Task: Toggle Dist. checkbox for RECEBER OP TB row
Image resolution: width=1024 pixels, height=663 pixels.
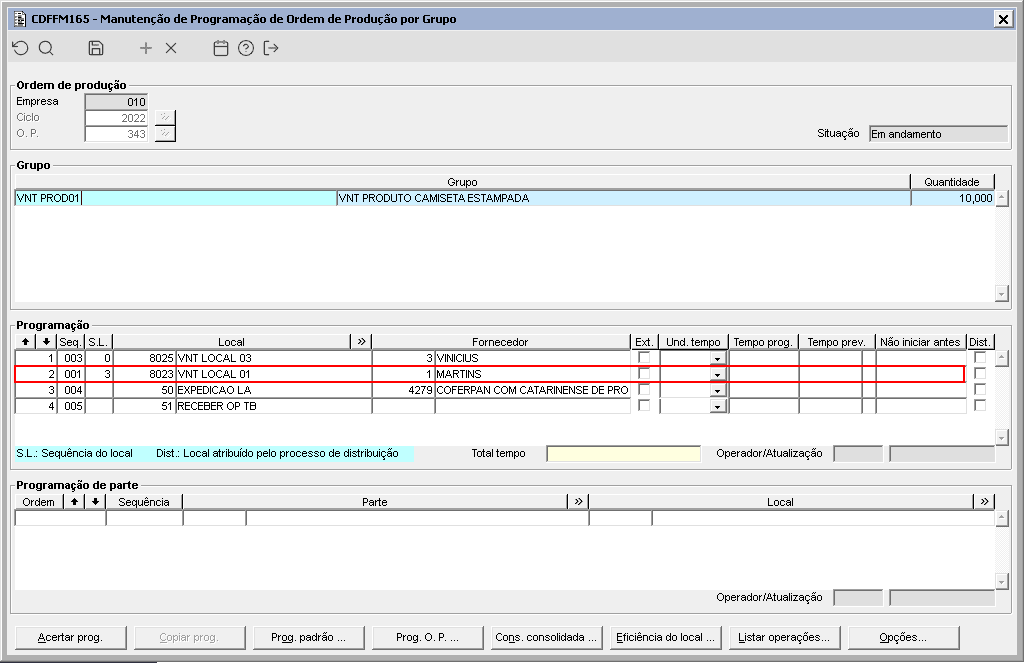Action: click(x=980, y=406)
